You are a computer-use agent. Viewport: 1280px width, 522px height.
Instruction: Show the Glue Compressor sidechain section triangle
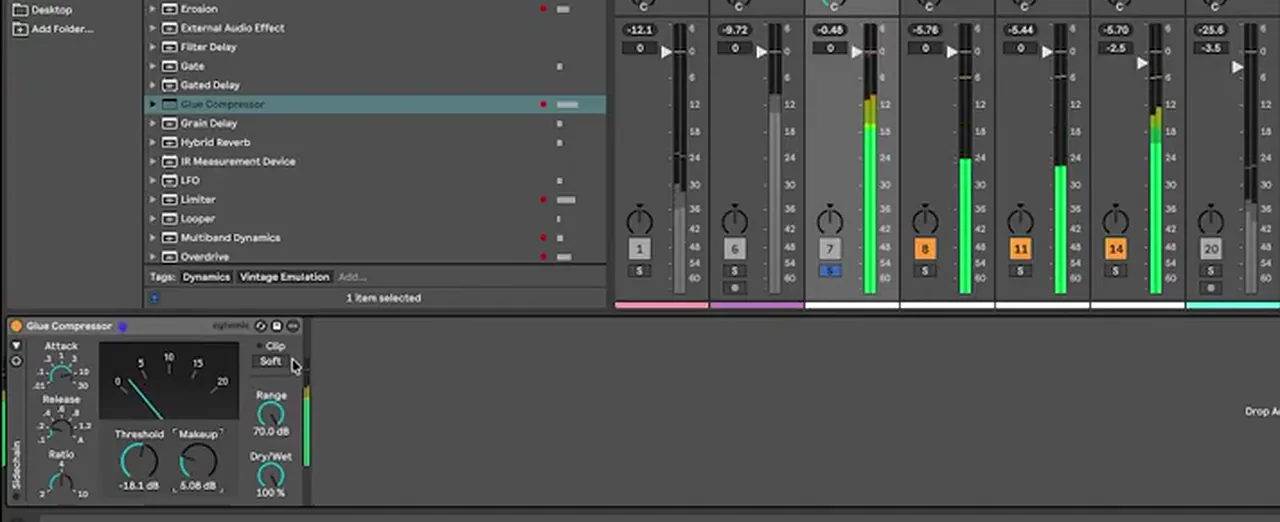click(16, 345)
